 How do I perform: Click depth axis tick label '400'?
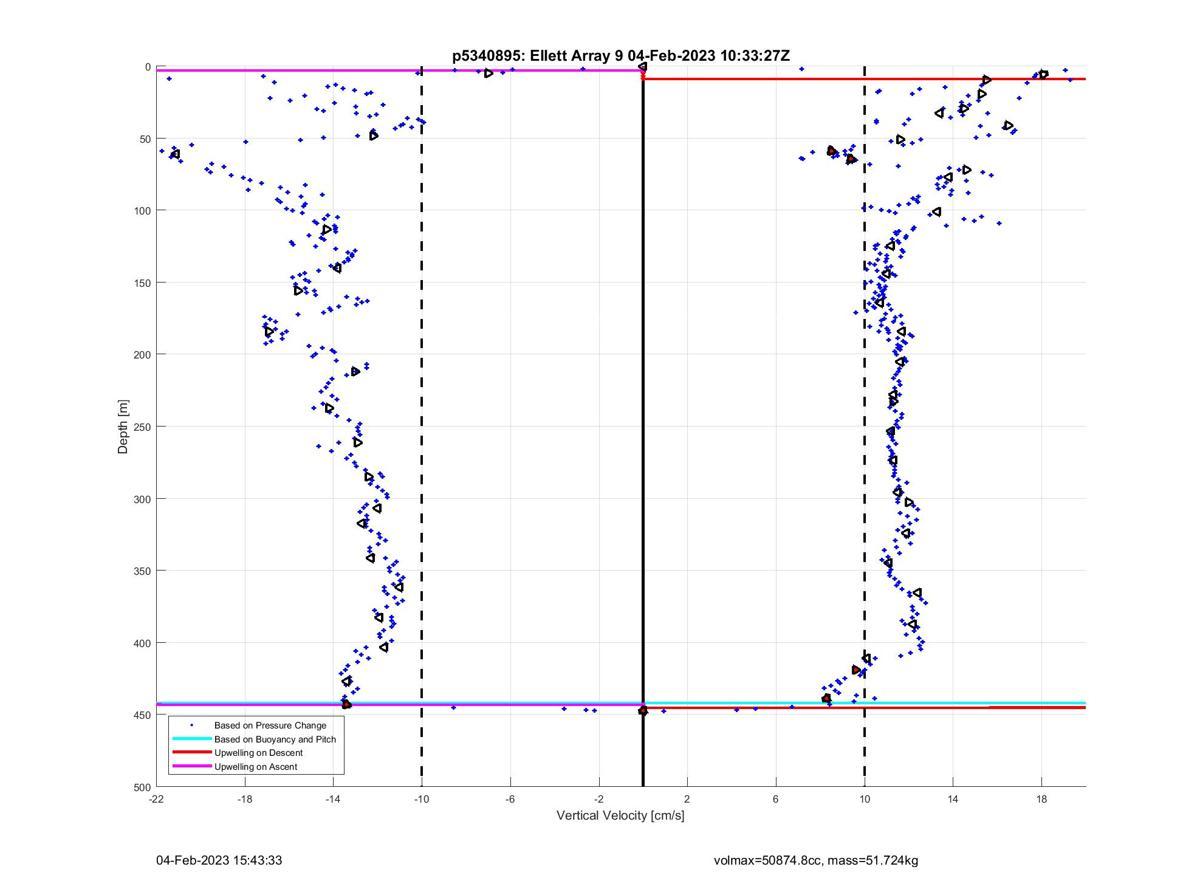coord(142,643)
